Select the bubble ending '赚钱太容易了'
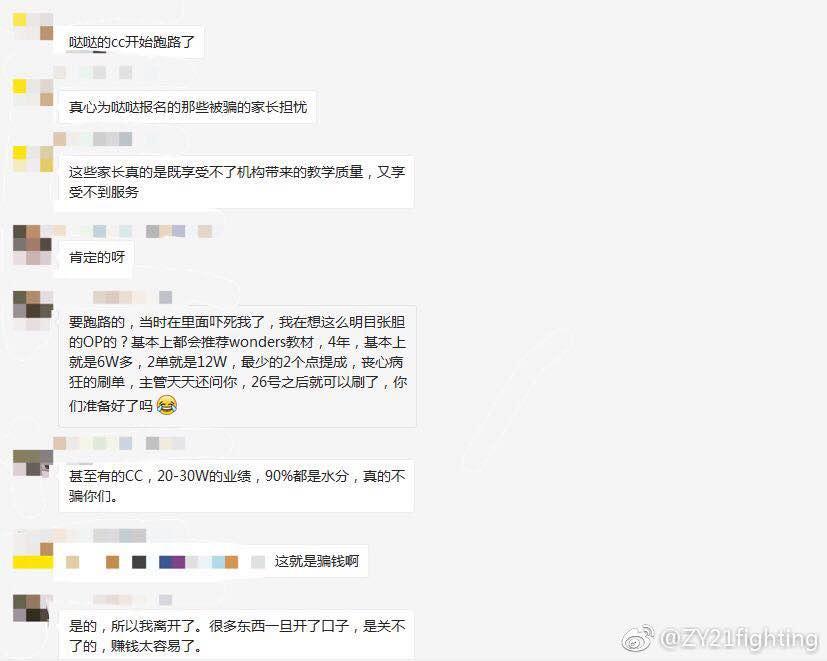Viewport: 827px width, 661px height. click(x=236, y=636)
